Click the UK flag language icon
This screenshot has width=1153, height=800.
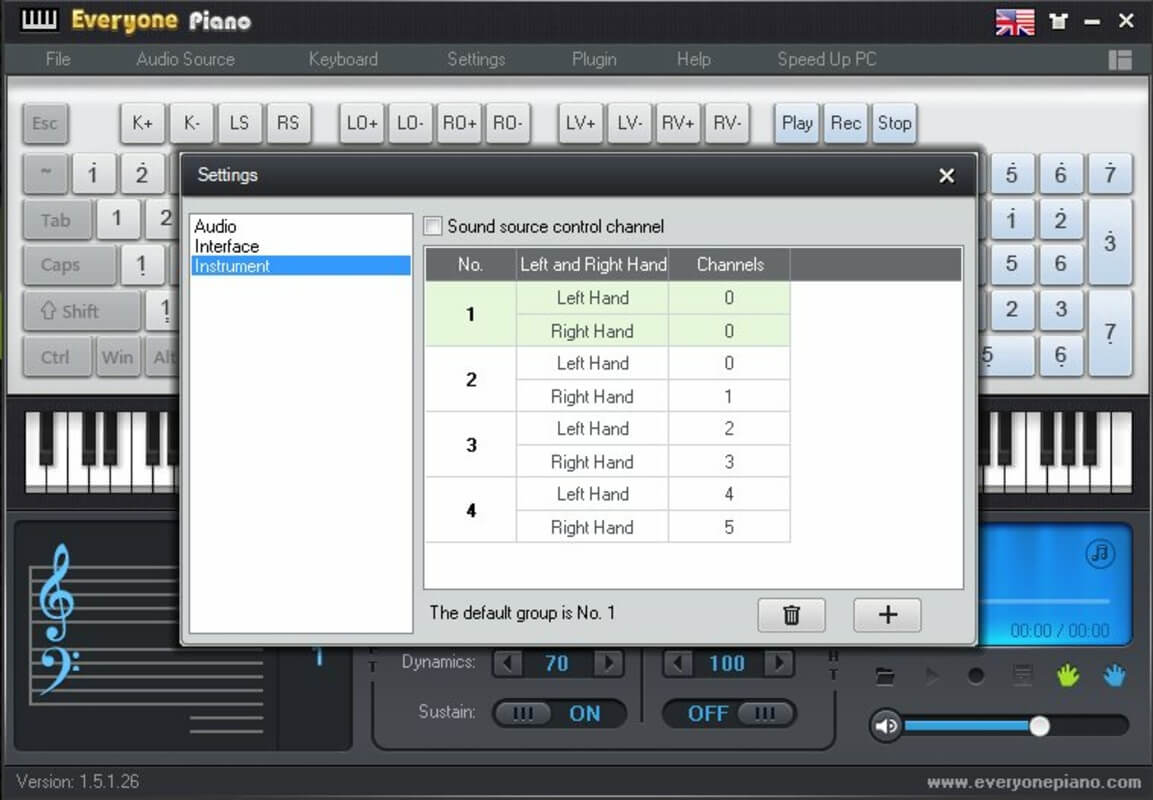point(1015,22)
